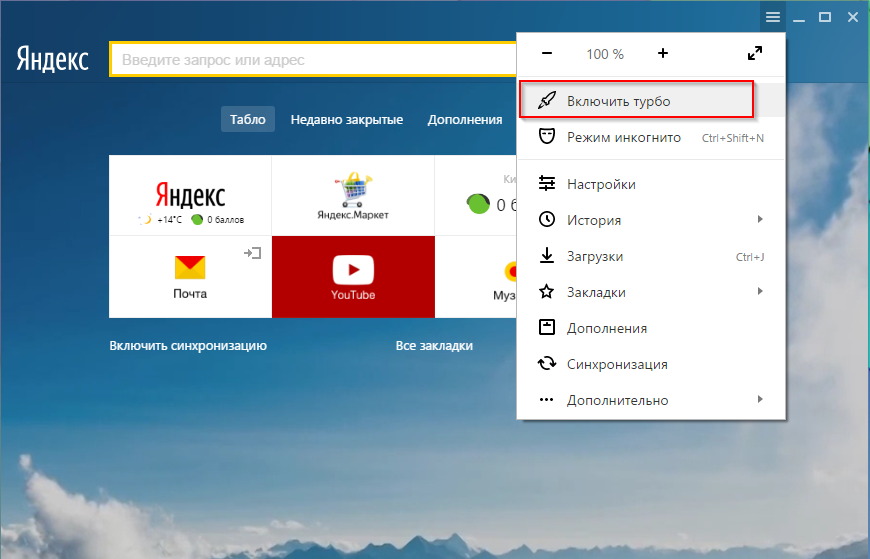Zoom in with the plus button

click(663, 54)
